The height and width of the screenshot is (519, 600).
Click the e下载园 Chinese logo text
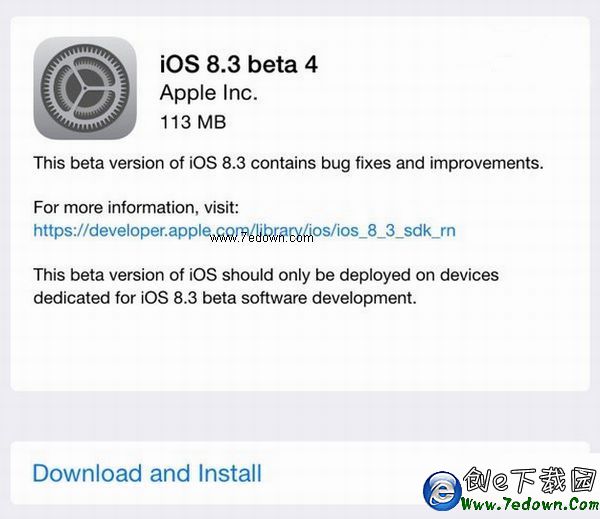coord(530,480)
